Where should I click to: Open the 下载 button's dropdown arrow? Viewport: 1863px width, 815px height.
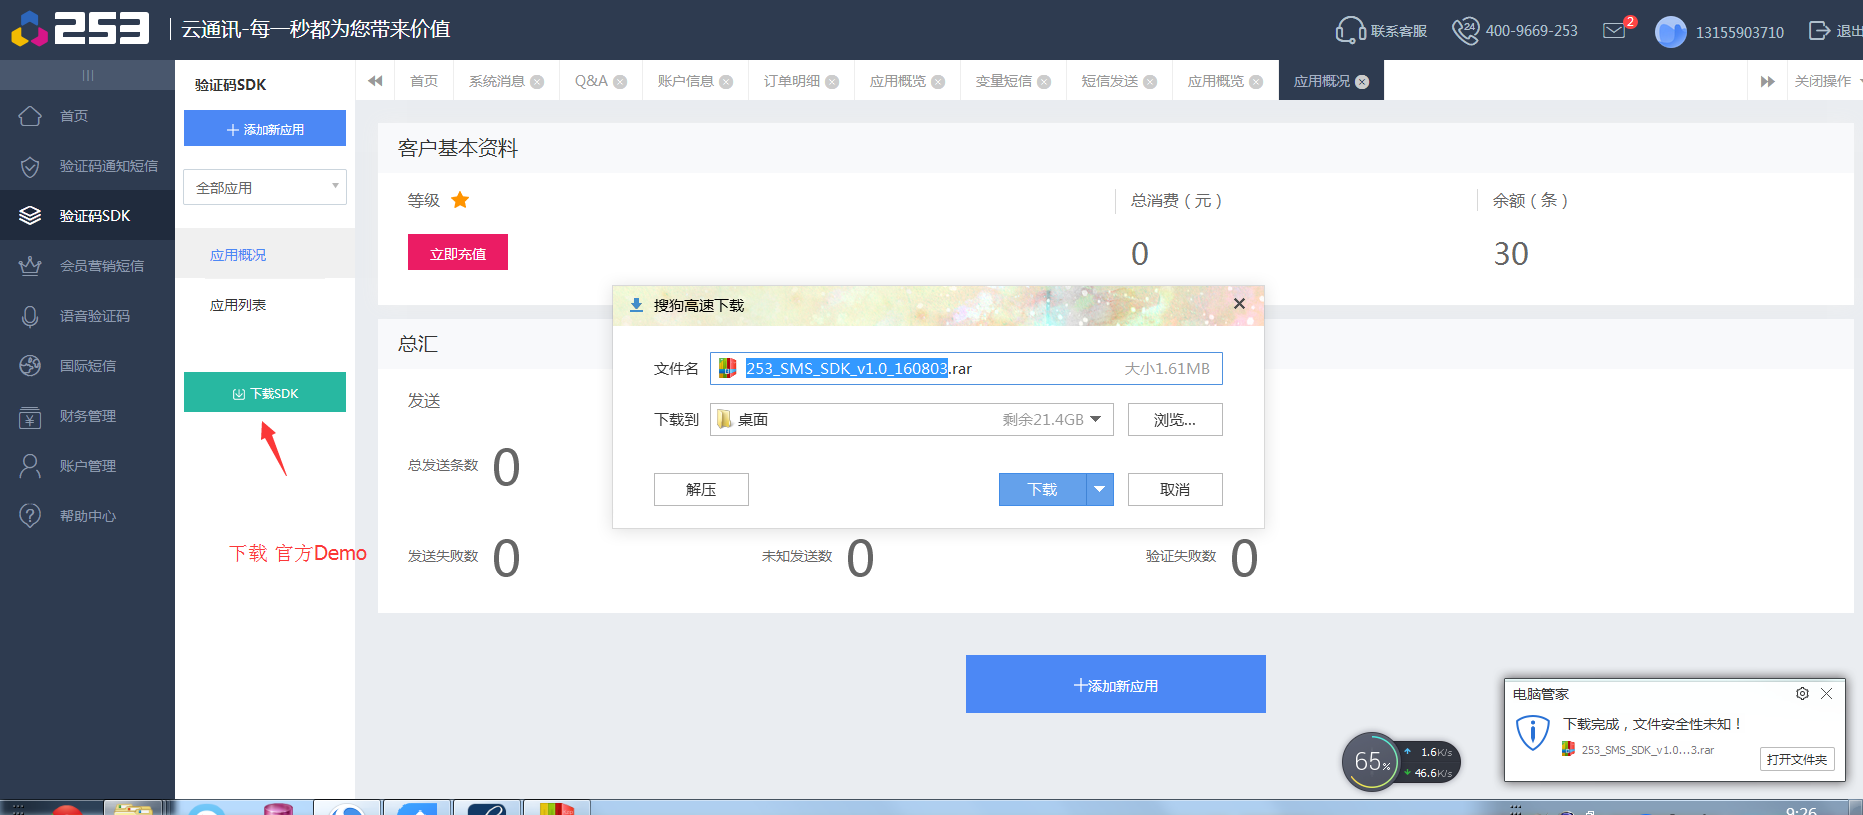click(x=1100, y=489)
